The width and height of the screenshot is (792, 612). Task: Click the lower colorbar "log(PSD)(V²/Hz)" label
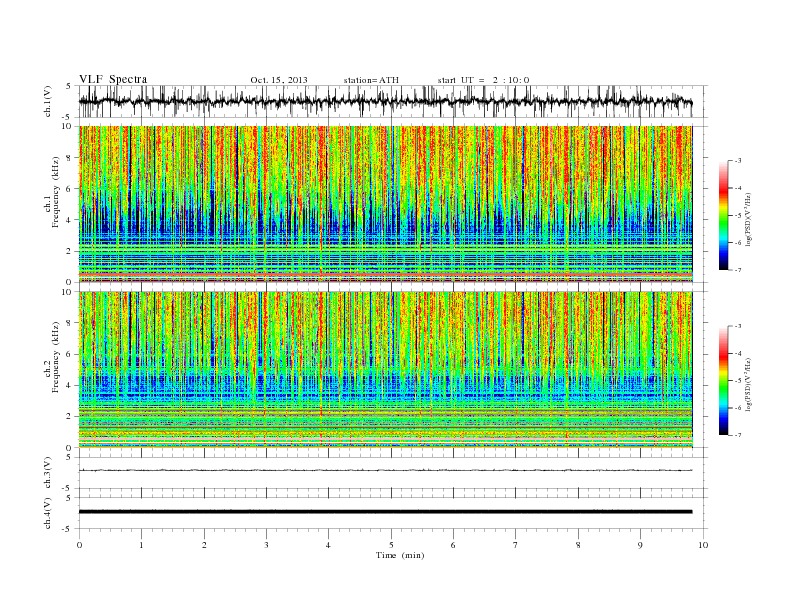[750, 383]
